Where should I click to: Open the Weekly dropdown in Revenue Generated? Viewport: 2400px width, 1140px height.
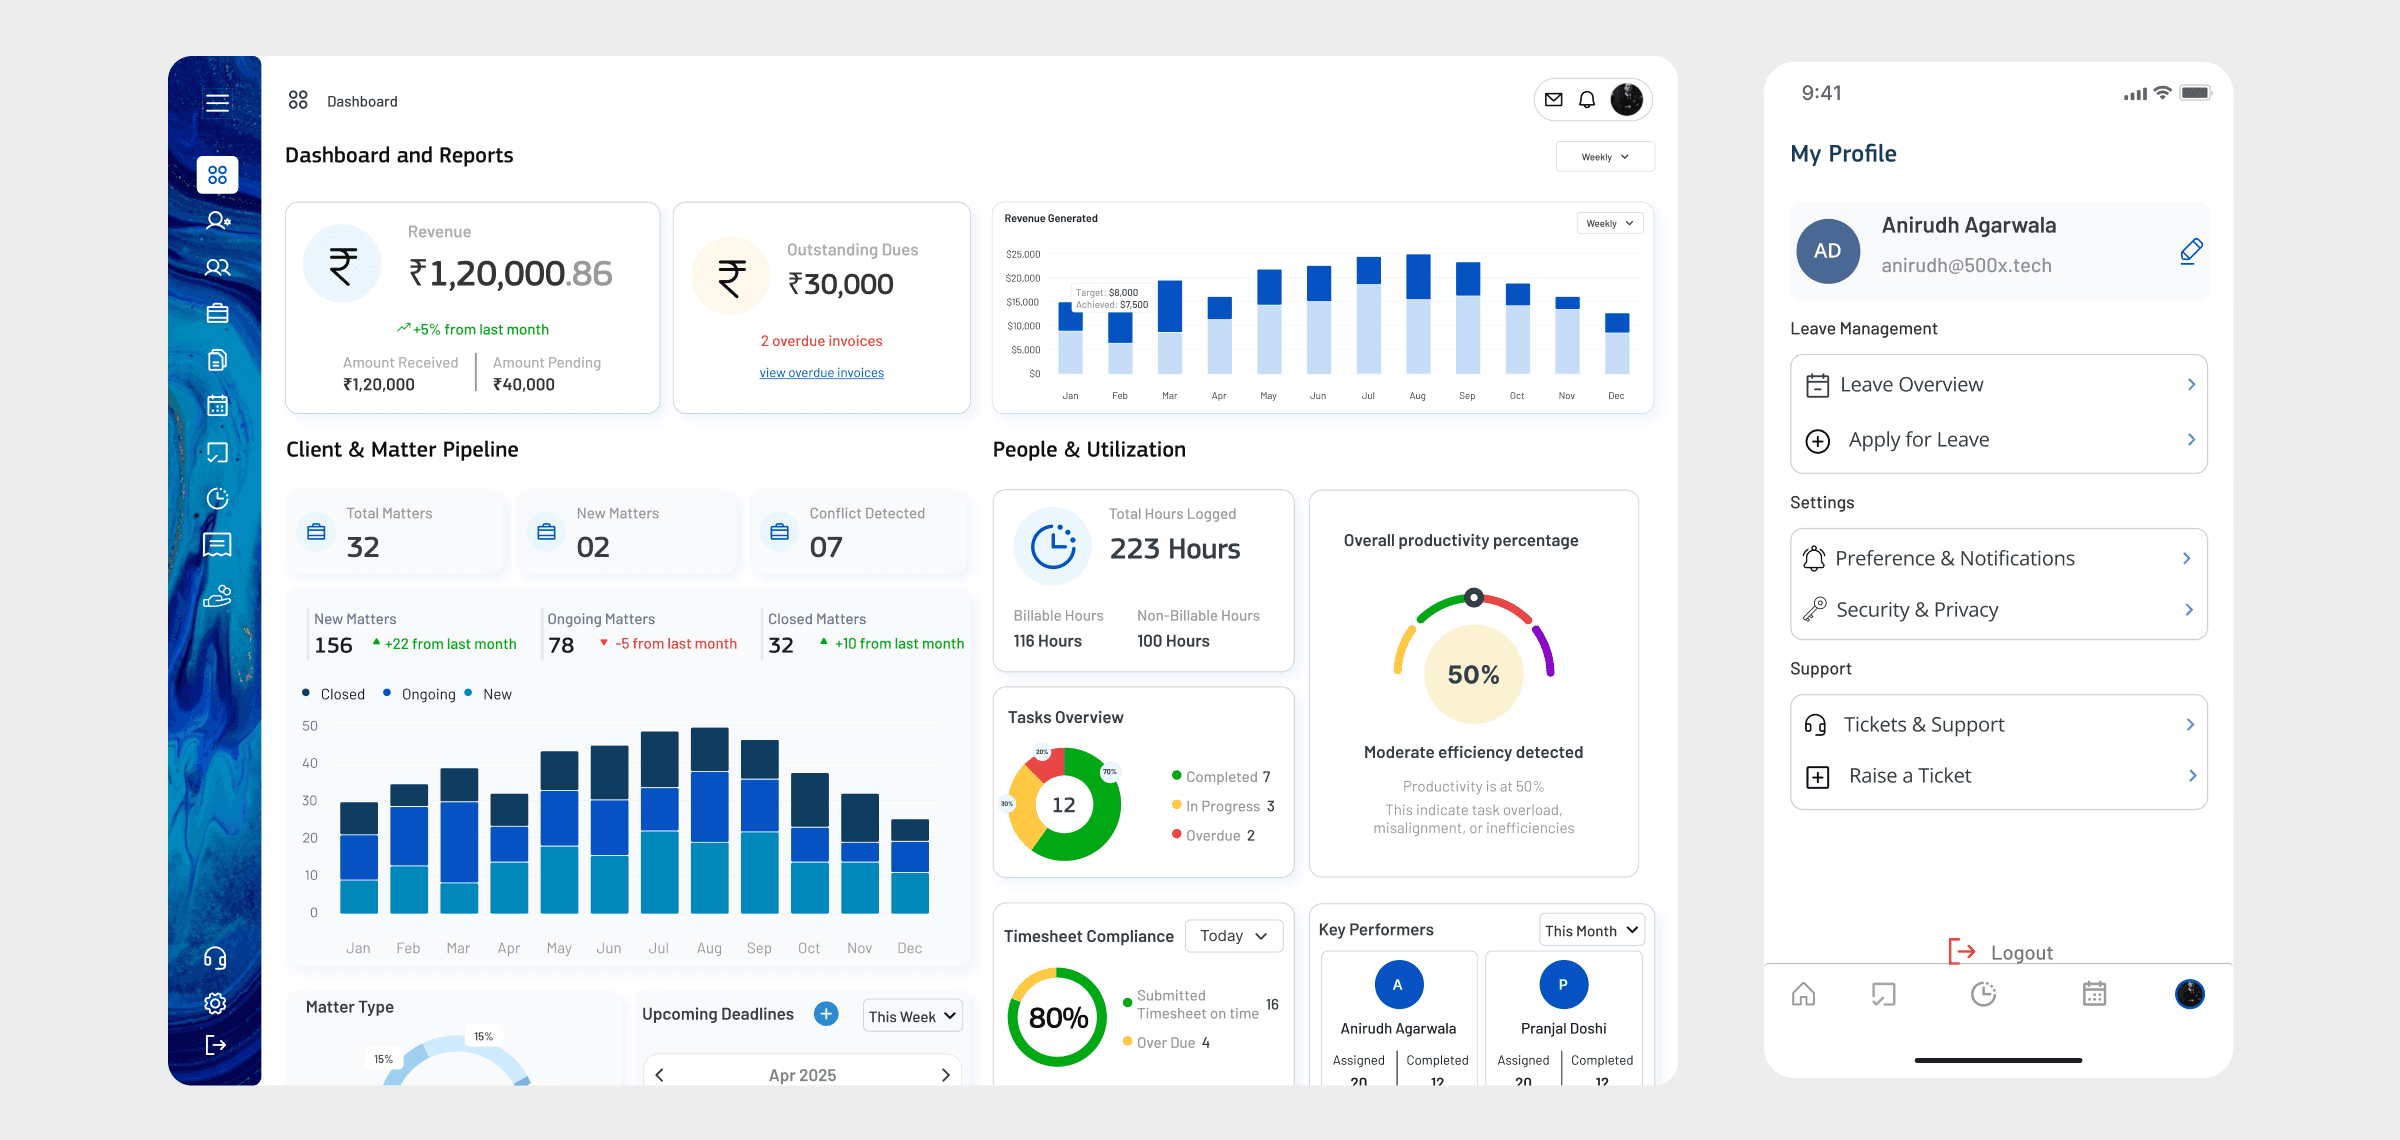1609,223
